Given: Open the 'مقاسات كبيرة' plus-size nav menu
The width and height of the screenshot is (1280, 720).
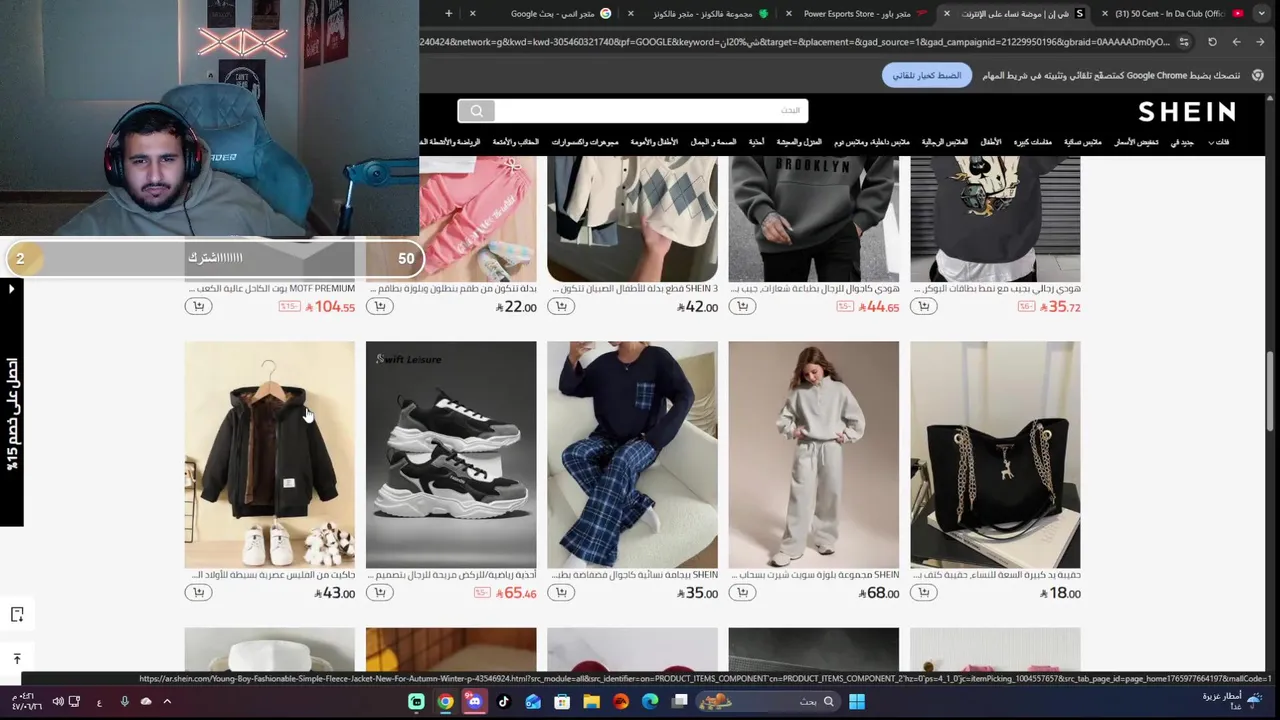Looking at the screenshot, I should (1032, 142).
